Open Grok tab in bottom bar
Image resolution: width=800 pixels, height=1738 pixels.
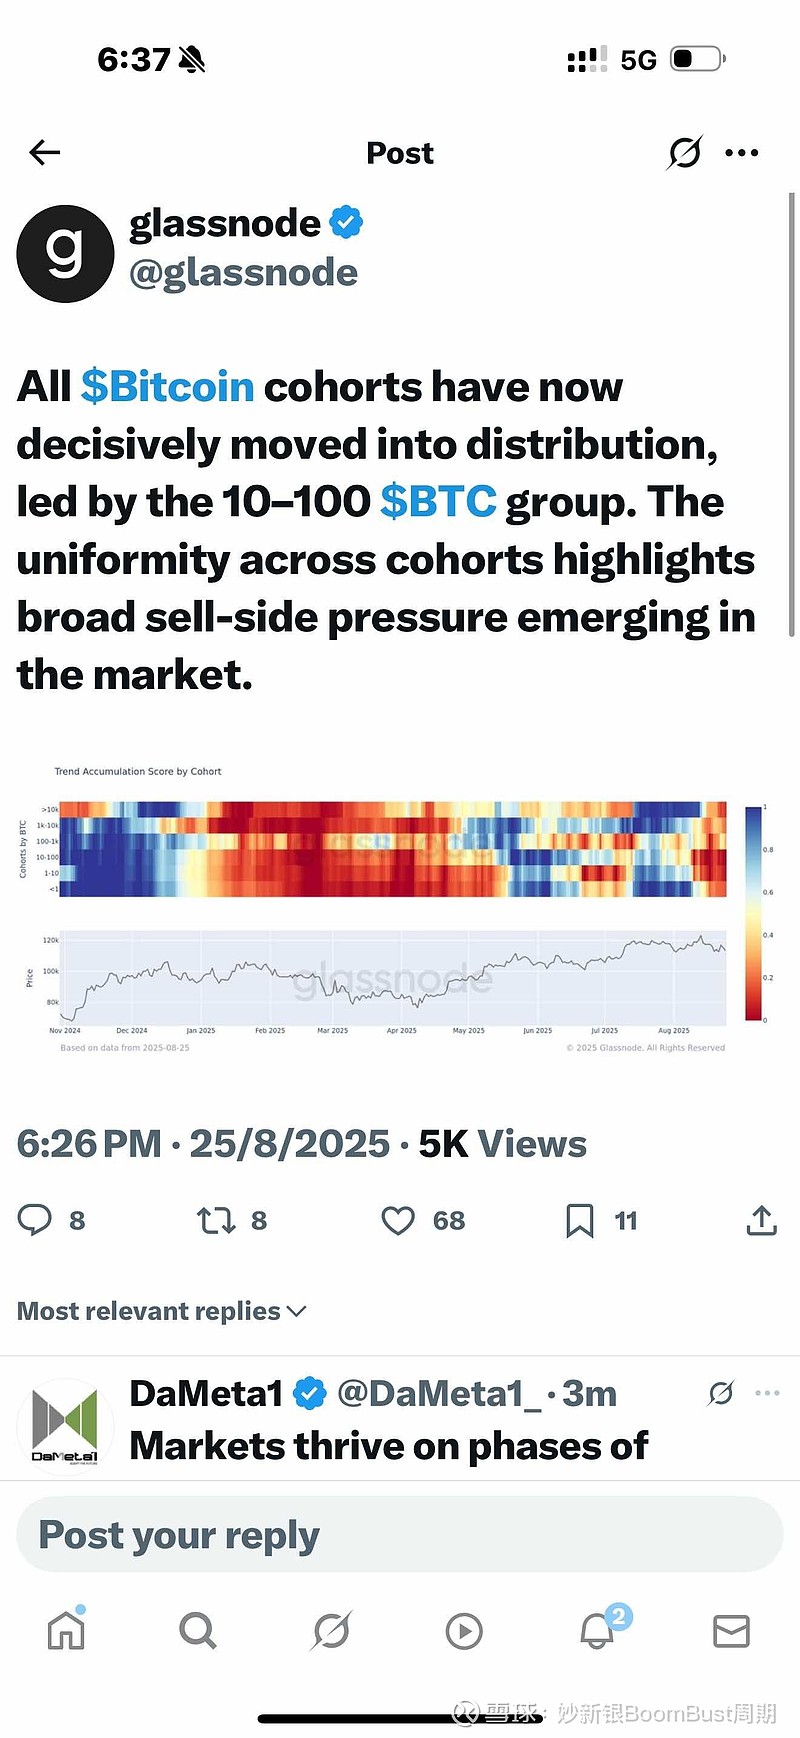pos(331,1631)
